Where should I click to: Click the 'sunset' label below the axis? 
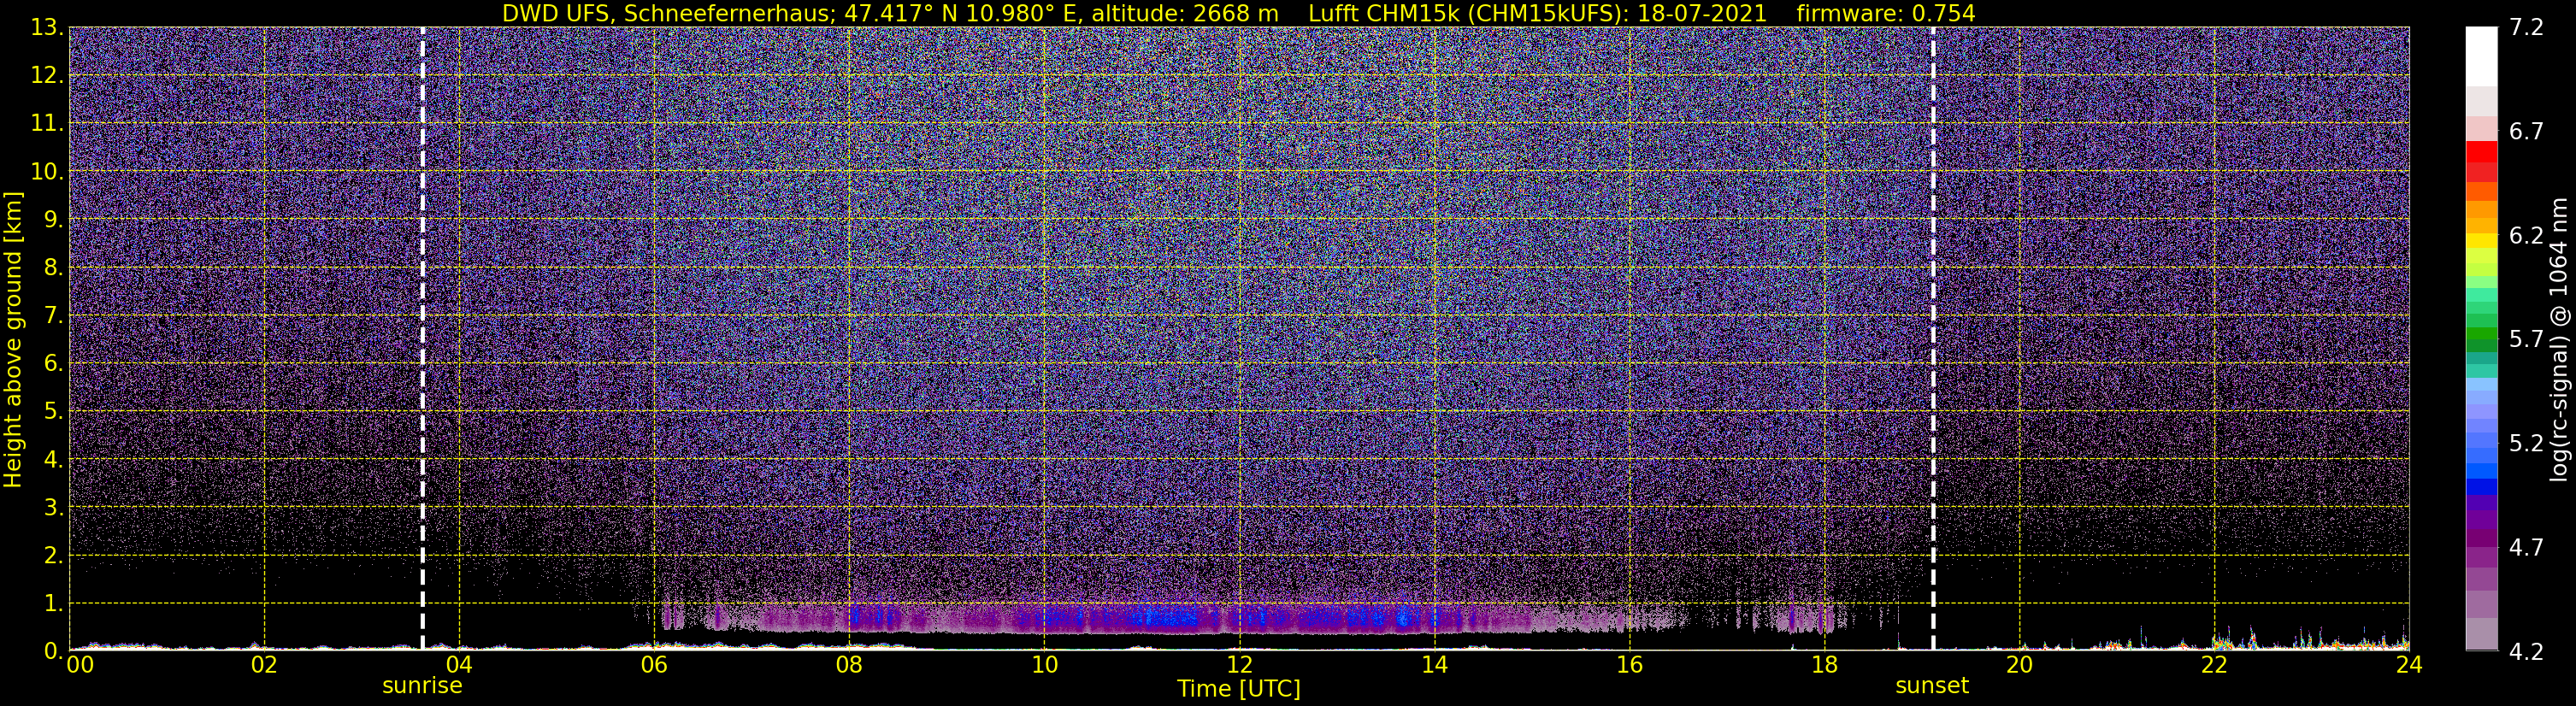tap(1932, 686)
